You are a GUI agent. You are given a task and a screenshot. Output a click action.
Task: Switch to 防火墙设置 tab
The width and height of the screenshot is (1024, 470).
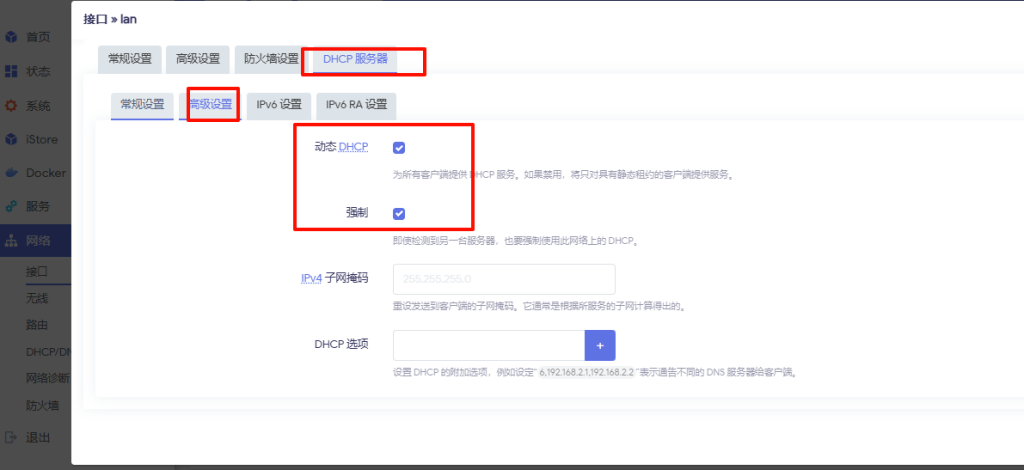tap(271, 59)
